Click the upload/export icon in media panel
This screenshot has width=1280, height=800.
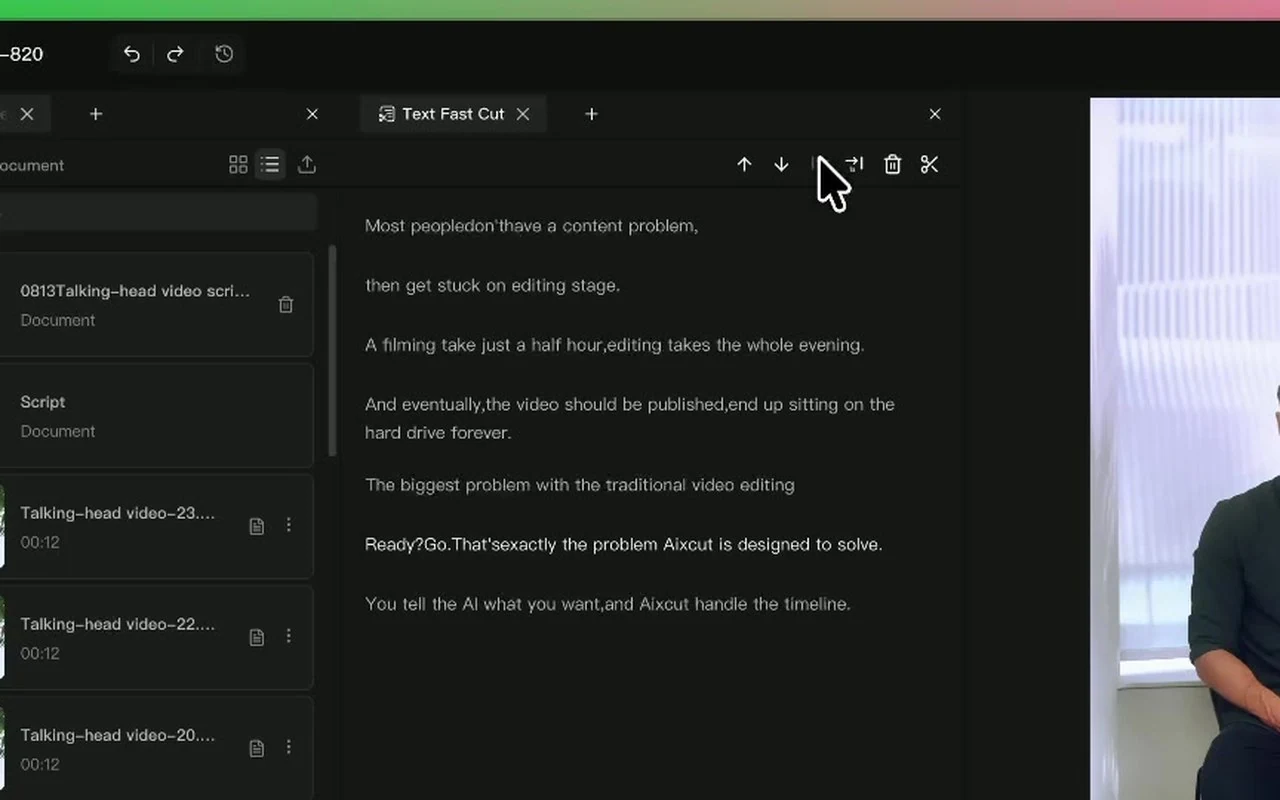(307, 165)
